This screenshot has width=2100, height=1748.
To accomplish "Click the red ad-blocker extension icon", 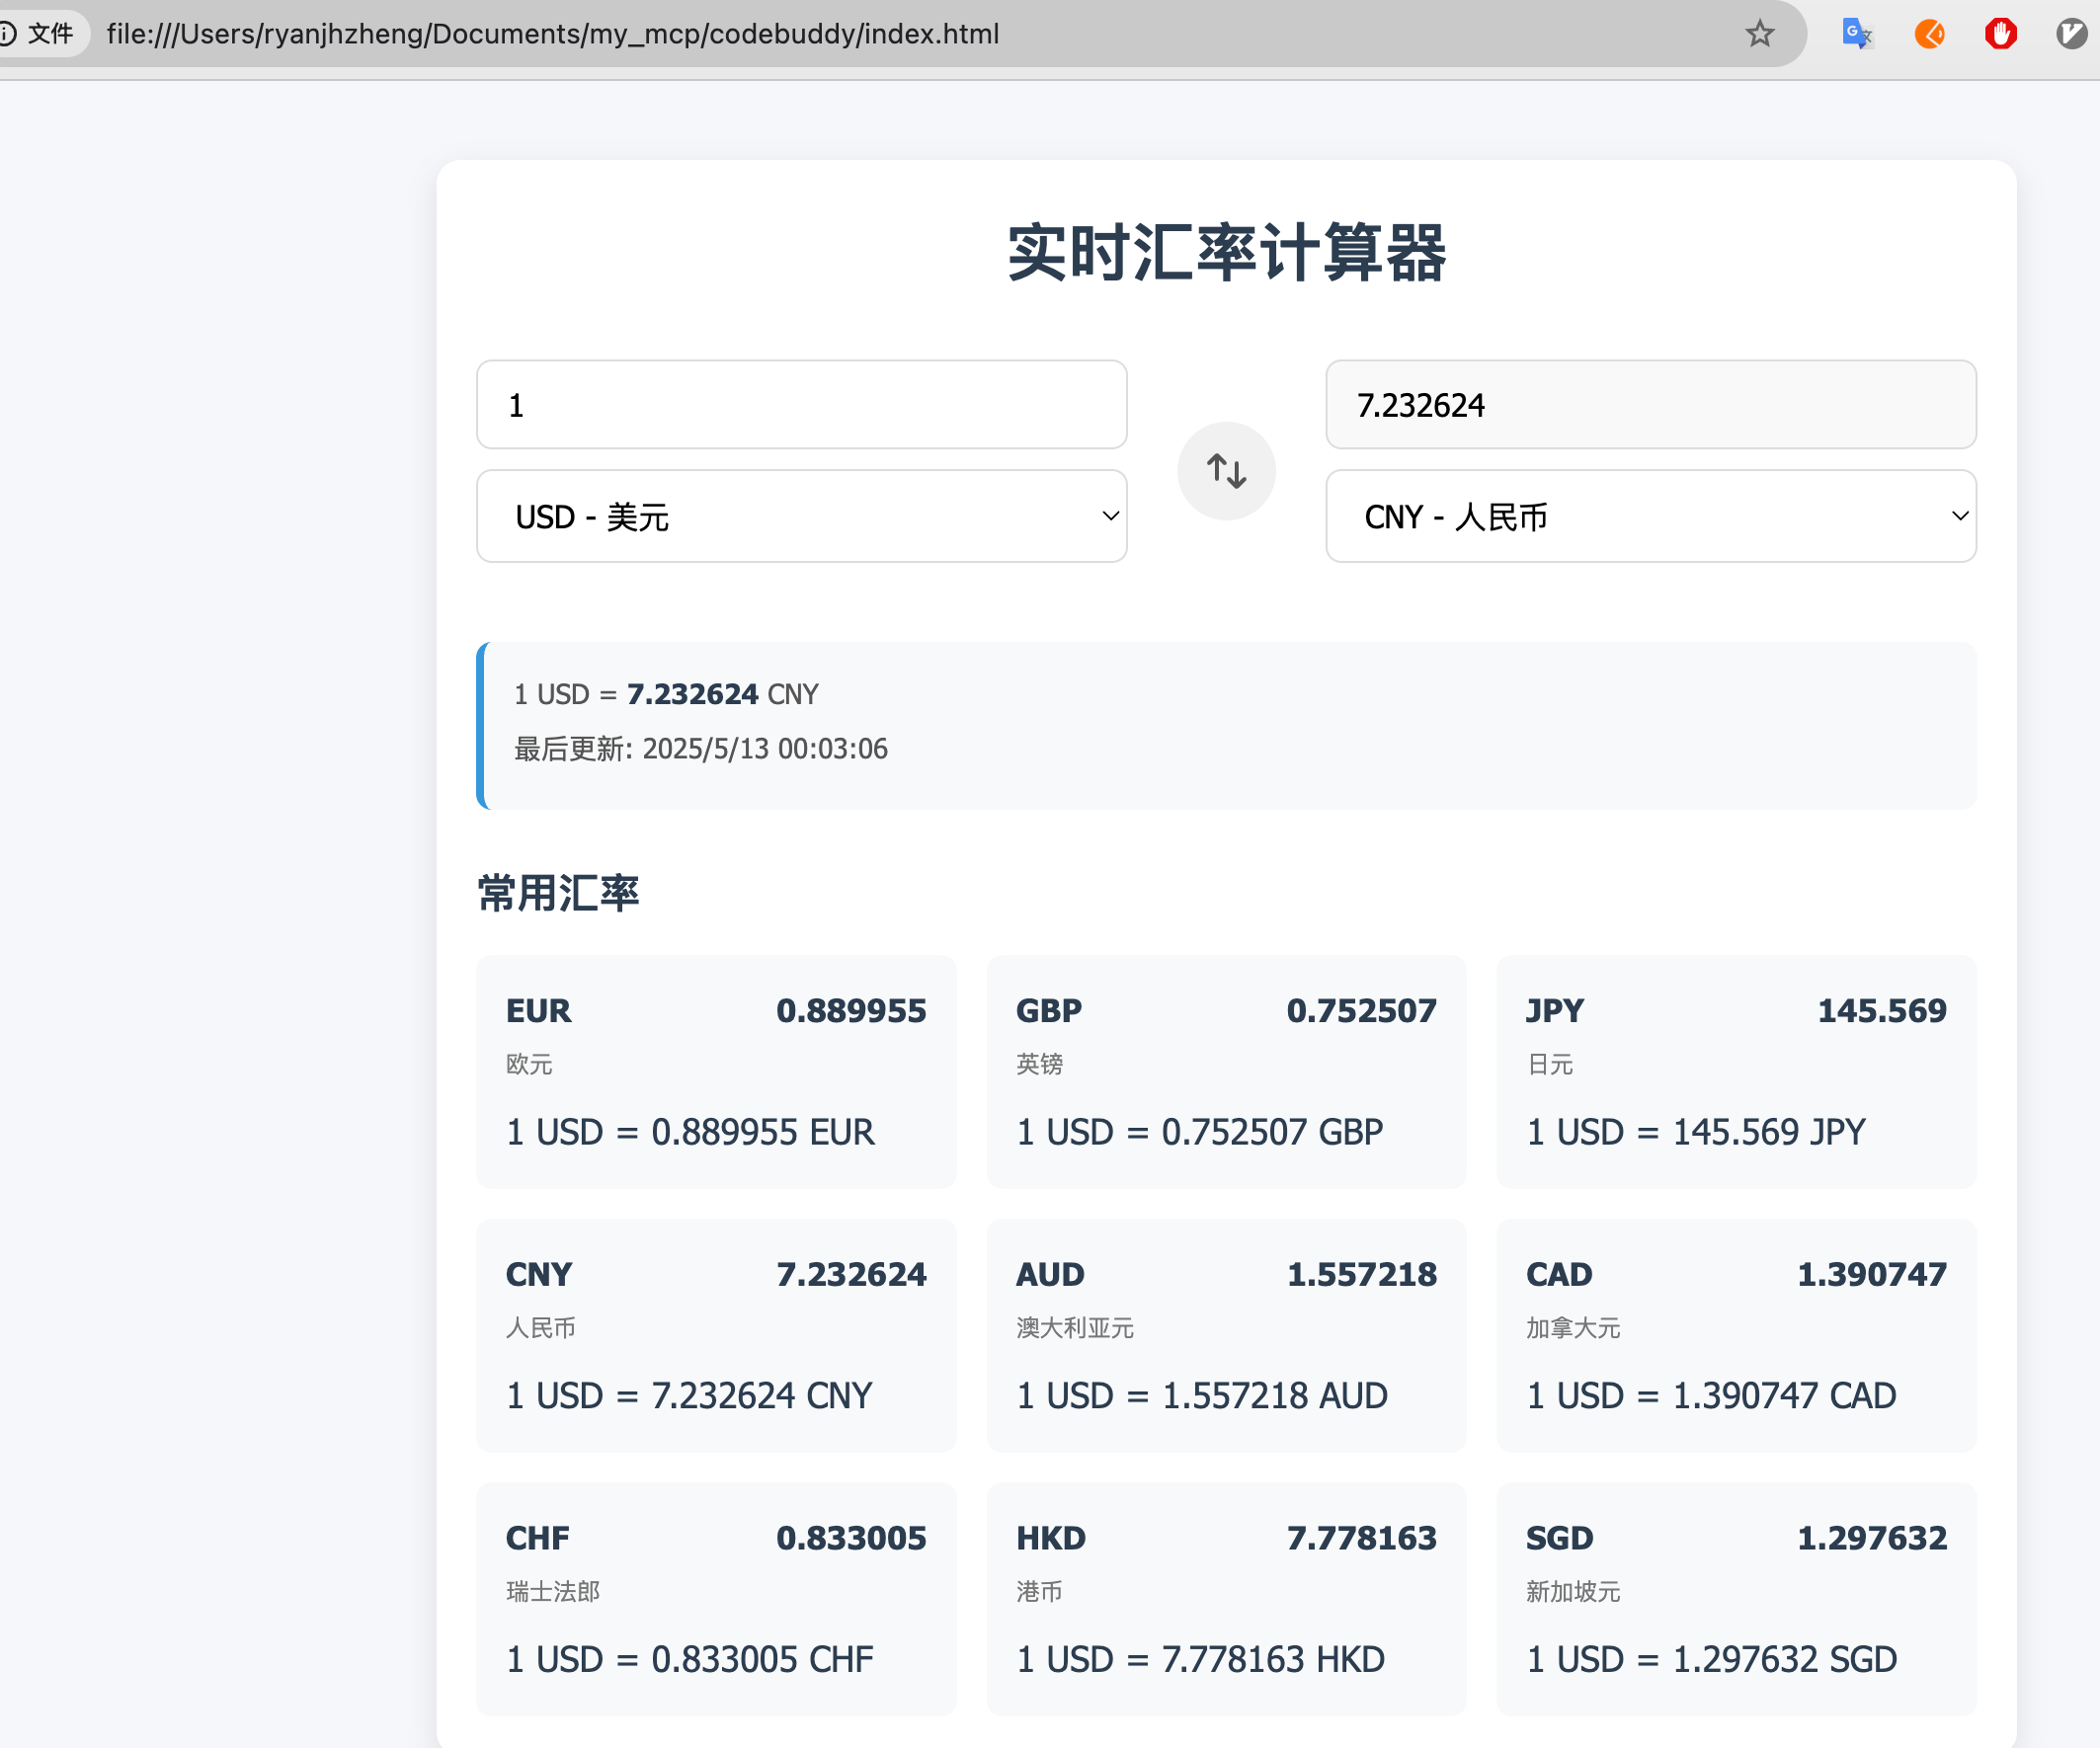I will click(x=2001, y=33).
